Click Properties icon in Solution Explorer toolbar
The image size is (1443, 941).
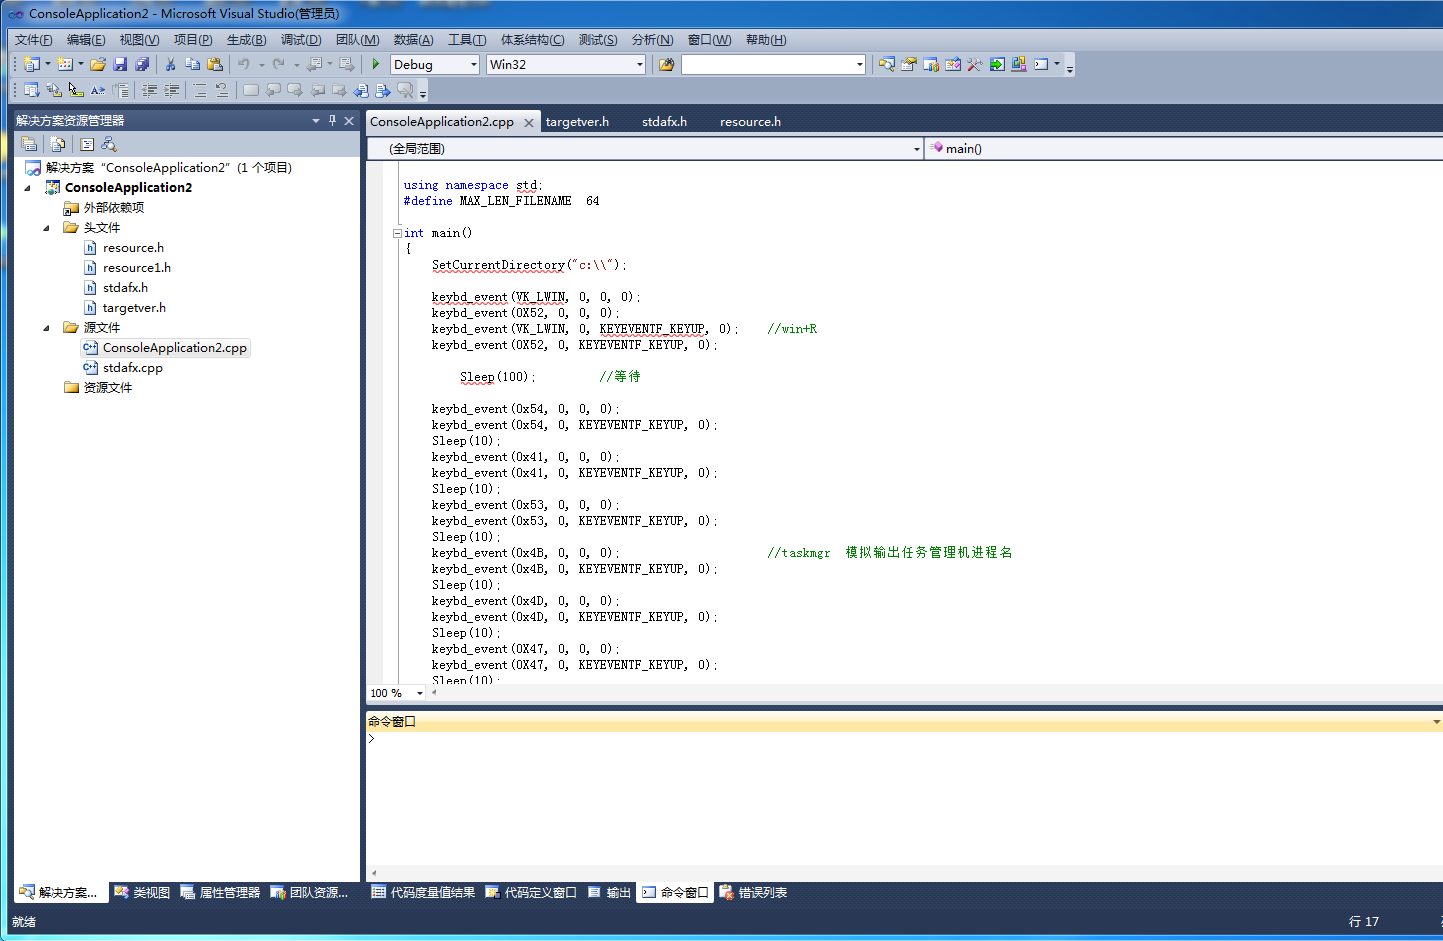(x=29, y=144)
